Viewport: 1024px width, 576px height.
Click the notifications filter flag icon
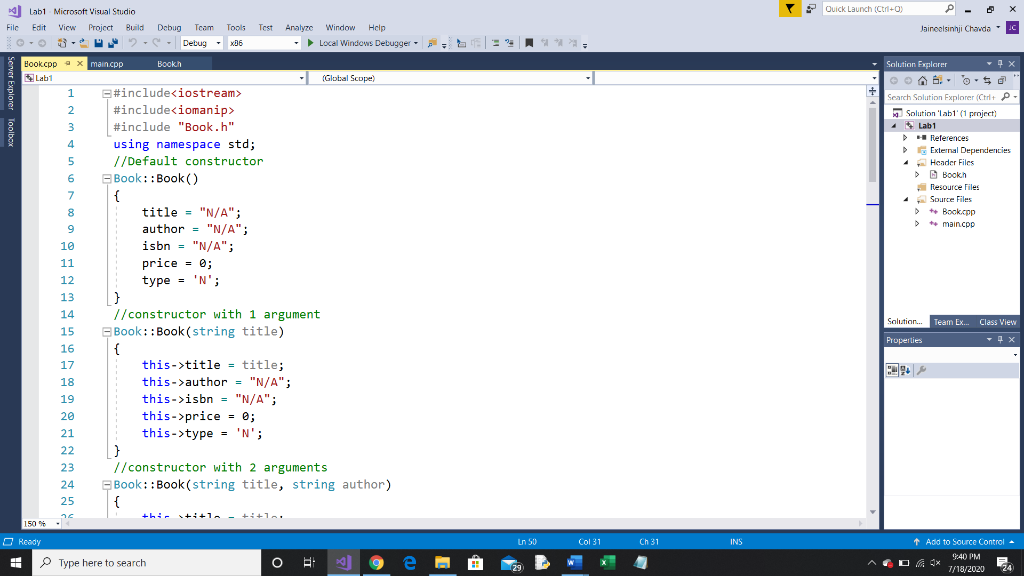tap(790, 8)
